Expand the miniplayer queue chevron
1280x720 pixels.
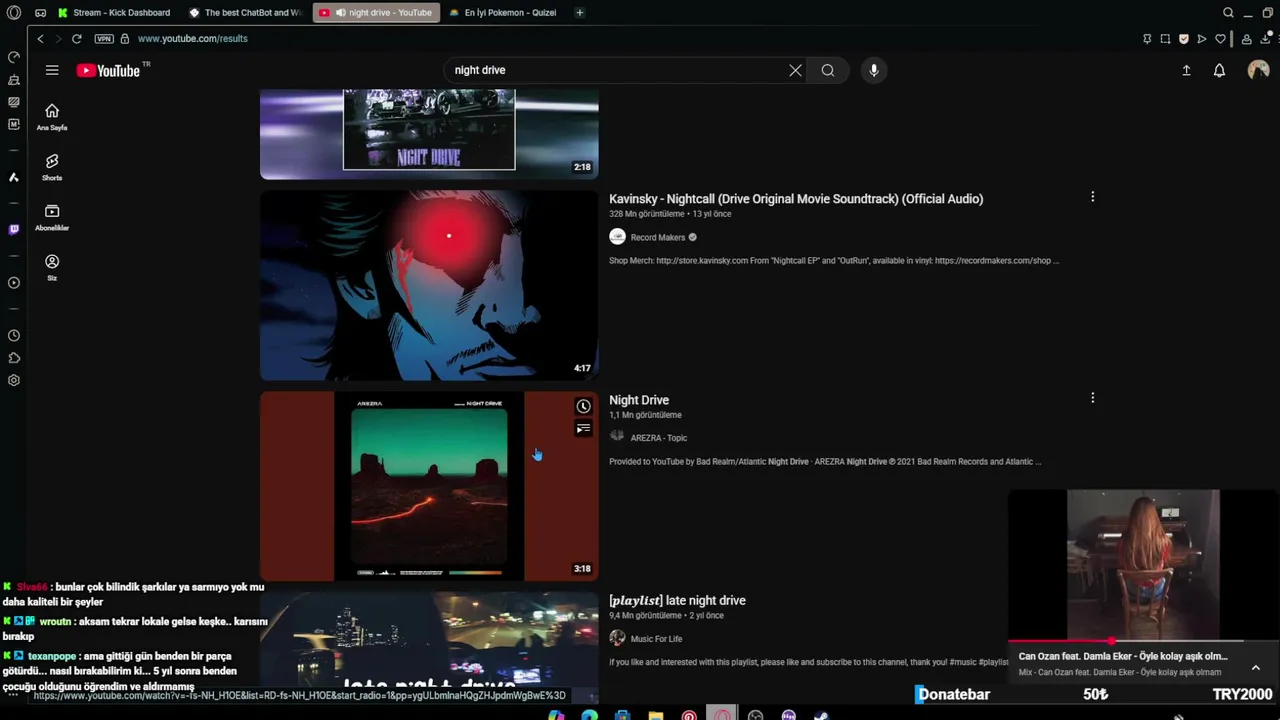pyautogui.click(x=1255, y=667)
